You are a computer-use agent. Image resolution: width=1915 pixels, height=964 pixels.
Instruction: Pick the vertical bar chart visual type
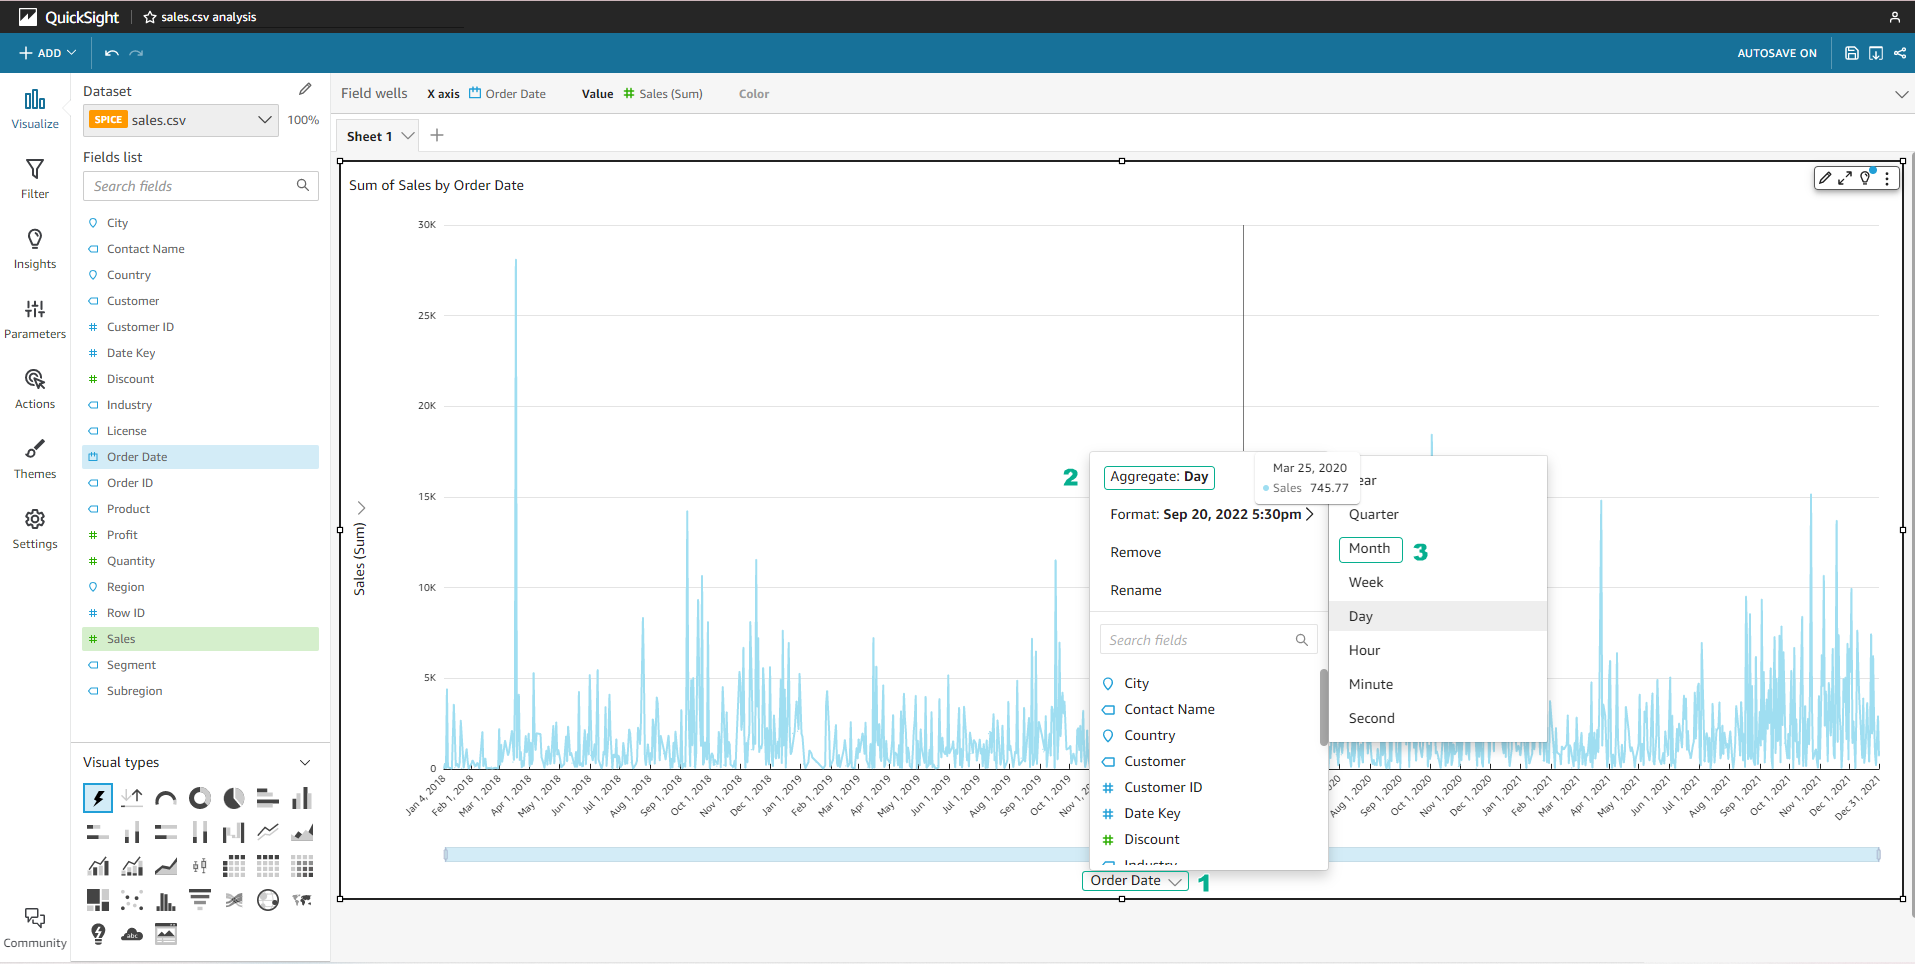(x=302, y=798)
